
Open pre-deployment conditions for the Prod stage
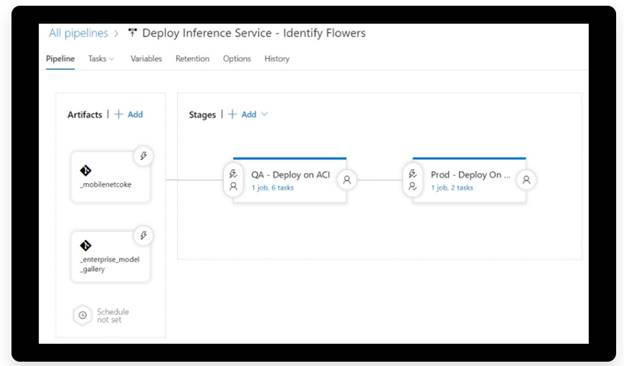pos(413,180)
